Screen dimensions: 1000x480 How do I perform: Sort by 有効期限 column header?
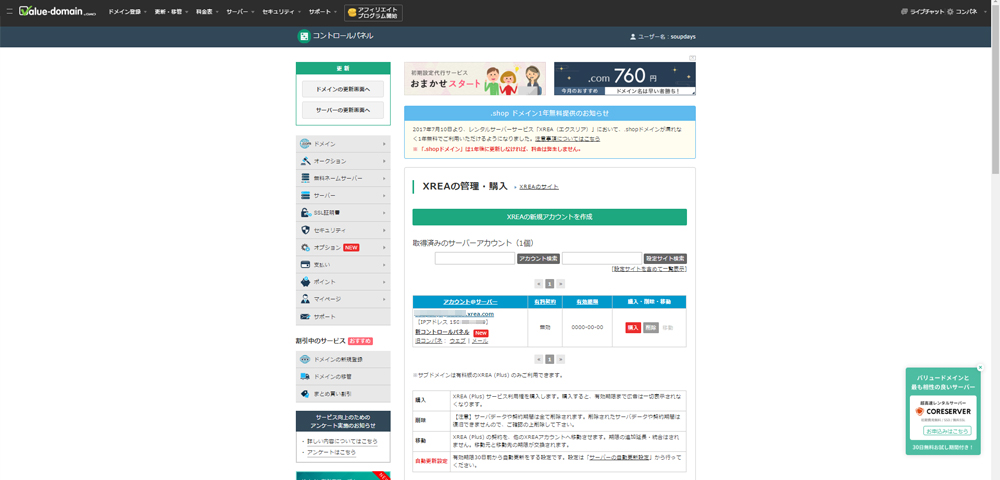click(587, 302)
